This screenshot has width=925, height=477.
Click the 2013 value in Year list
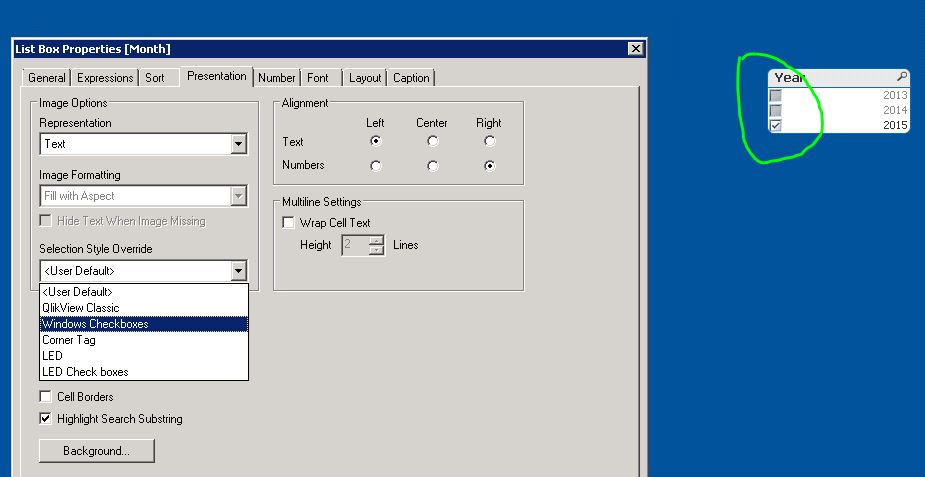895,95
